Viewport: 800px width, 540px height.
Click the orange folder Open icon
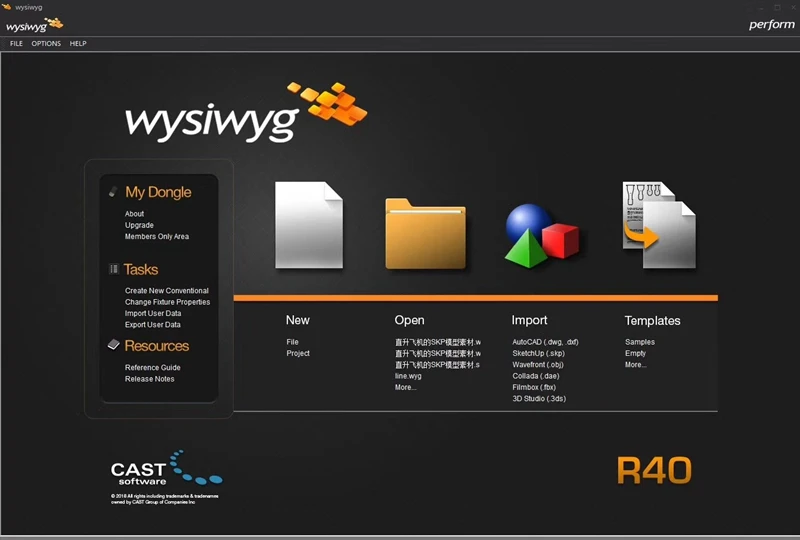426,234
